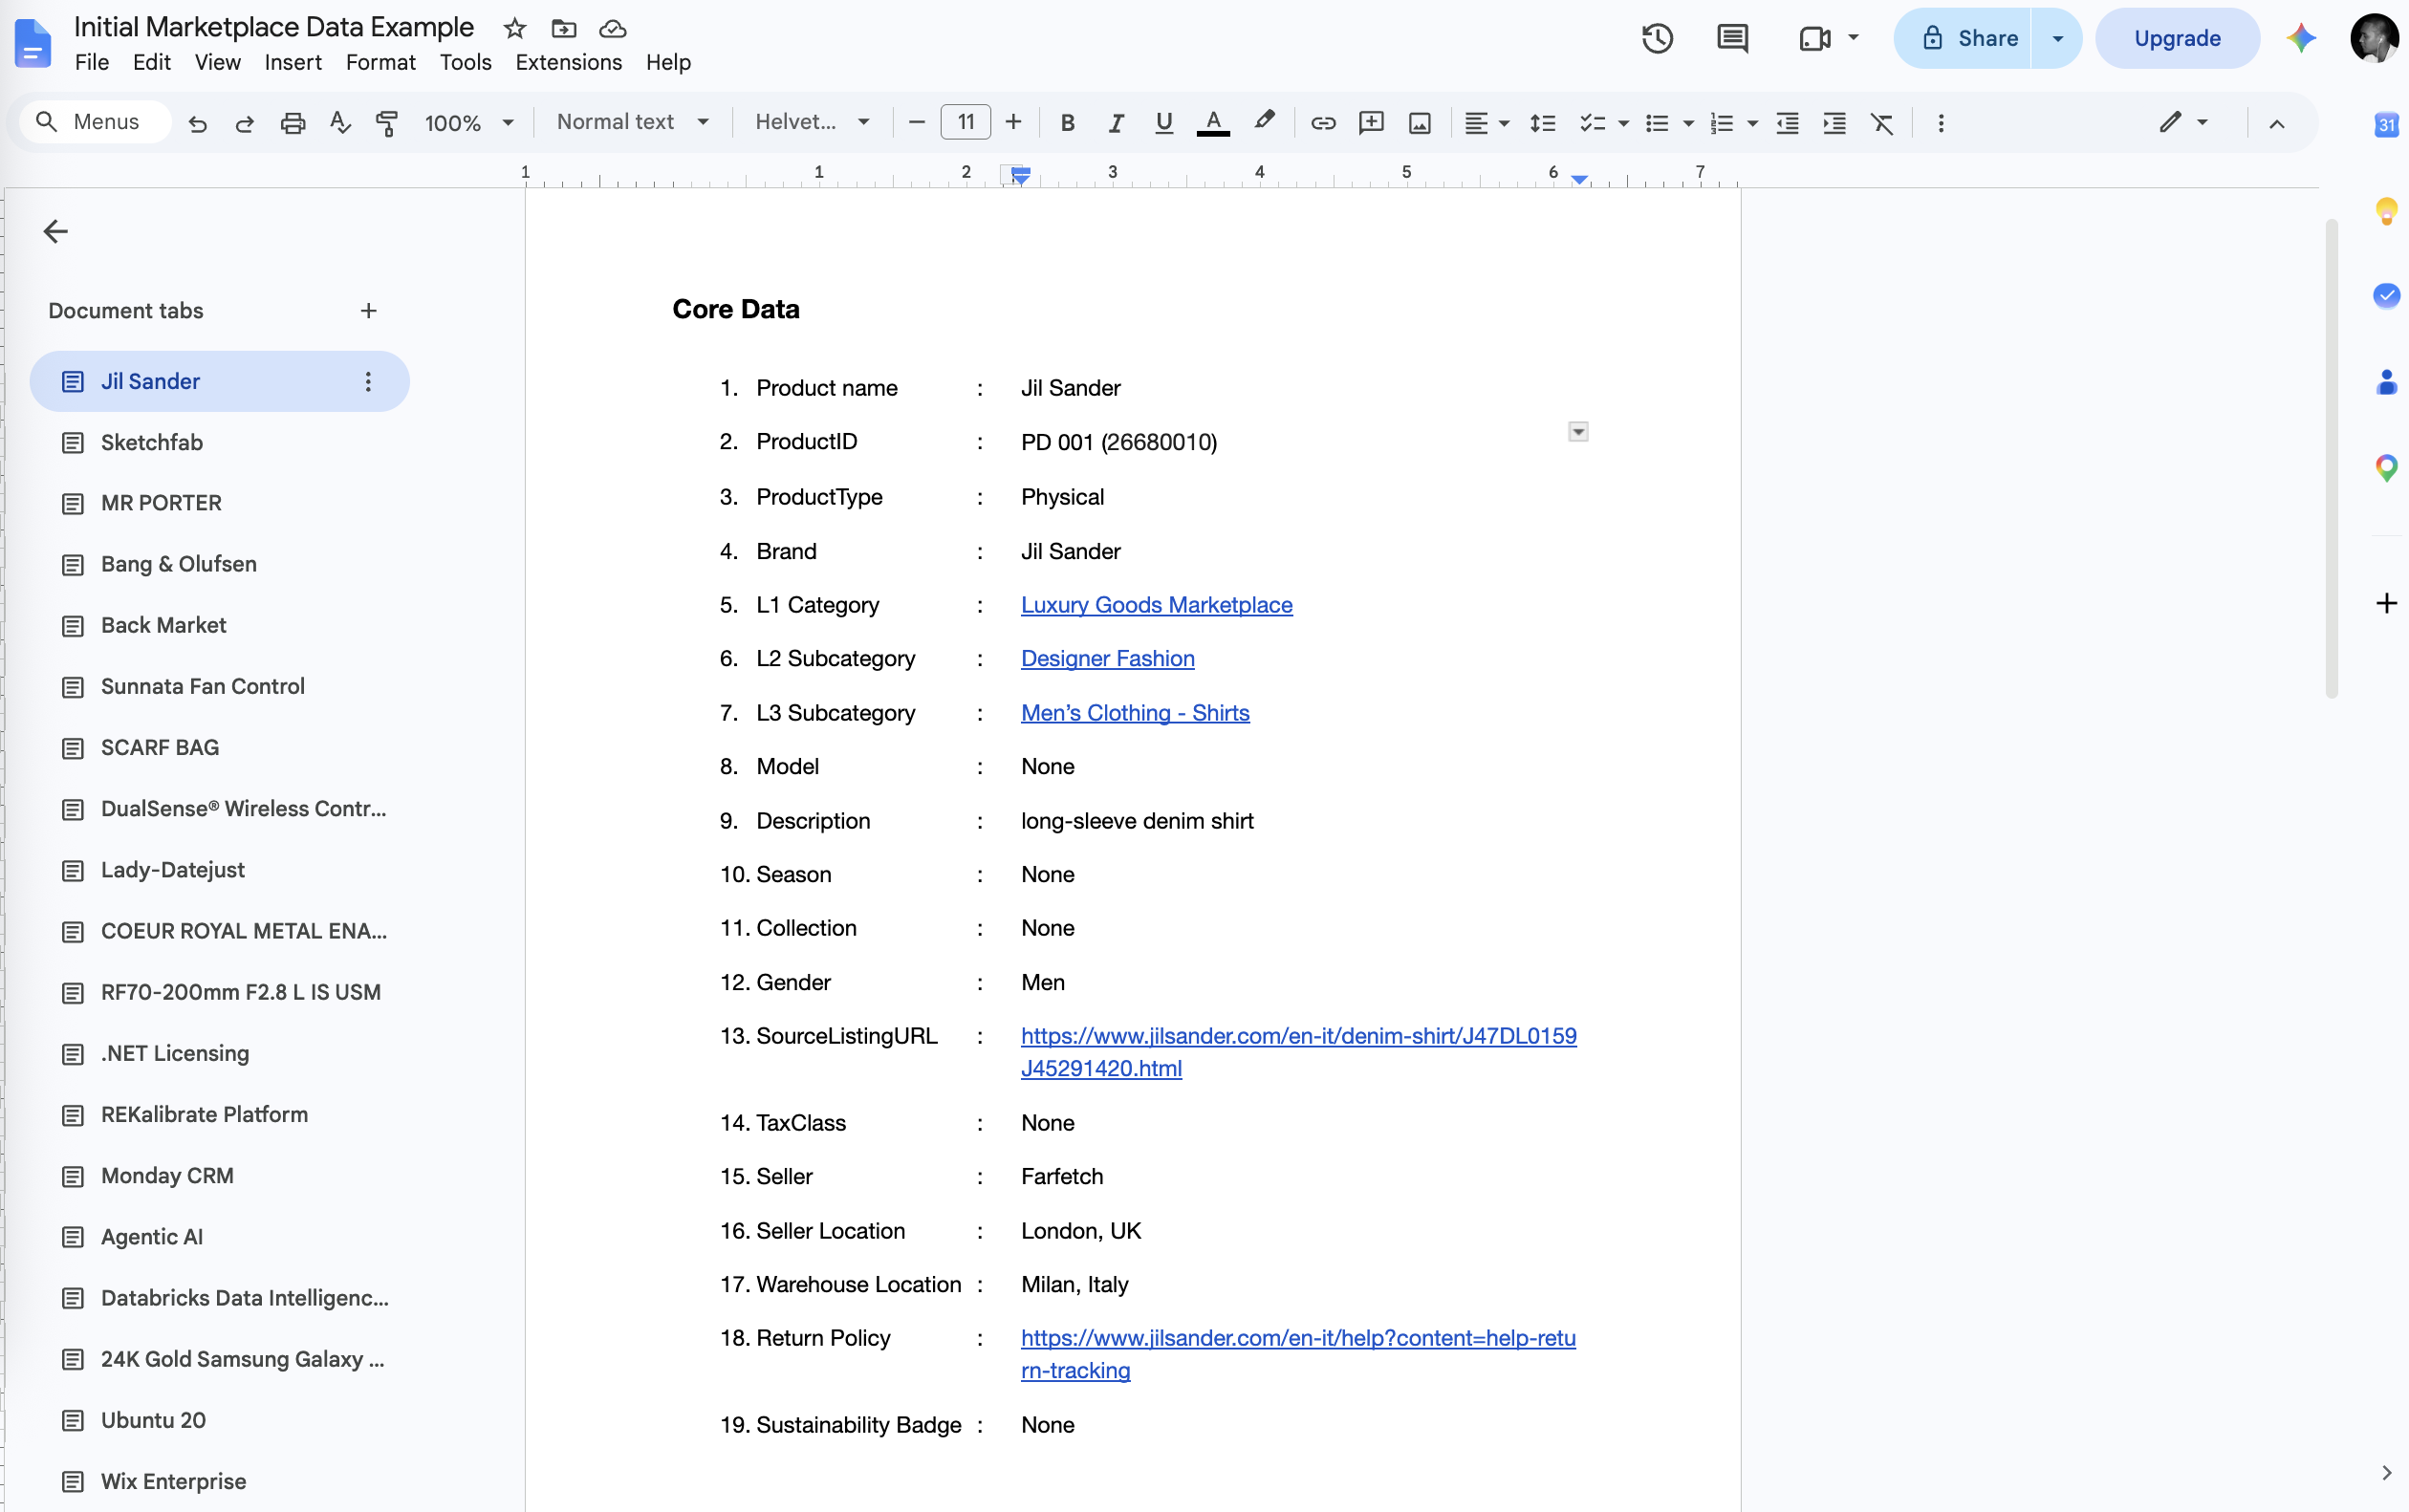The width and height of the screenshot is (2409, 1512).
Task: Open version history clock icon
Action: [1657, 38]
